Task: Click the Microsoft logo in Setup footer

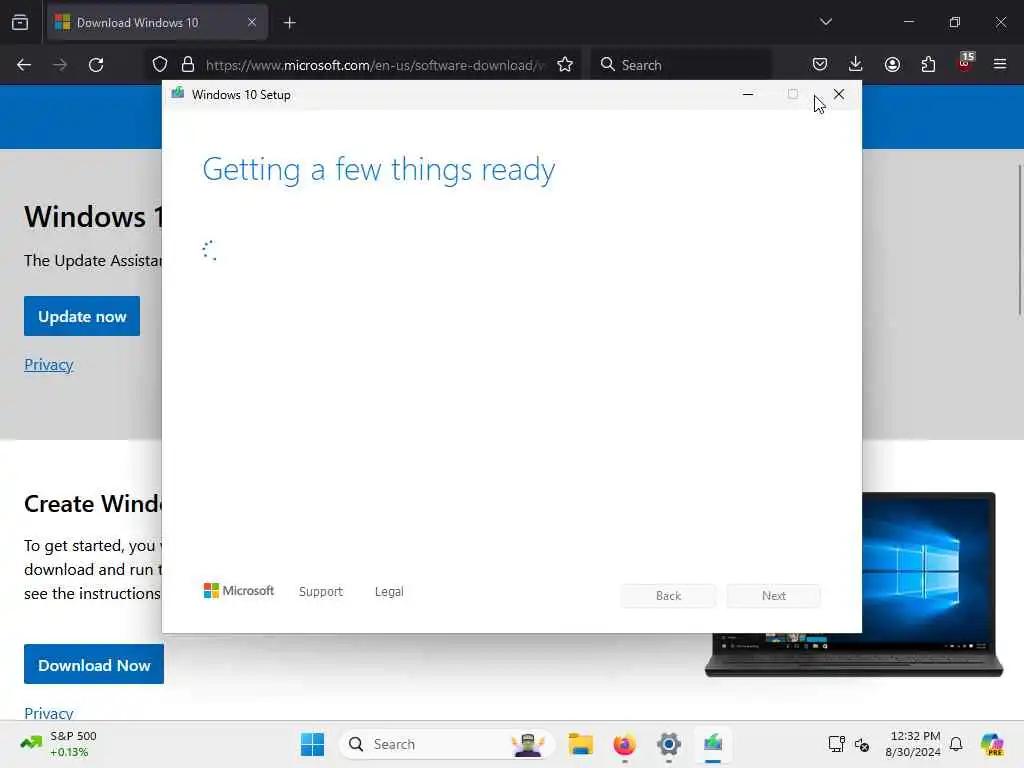Action: pyautogui.click(x=239, y=590)
